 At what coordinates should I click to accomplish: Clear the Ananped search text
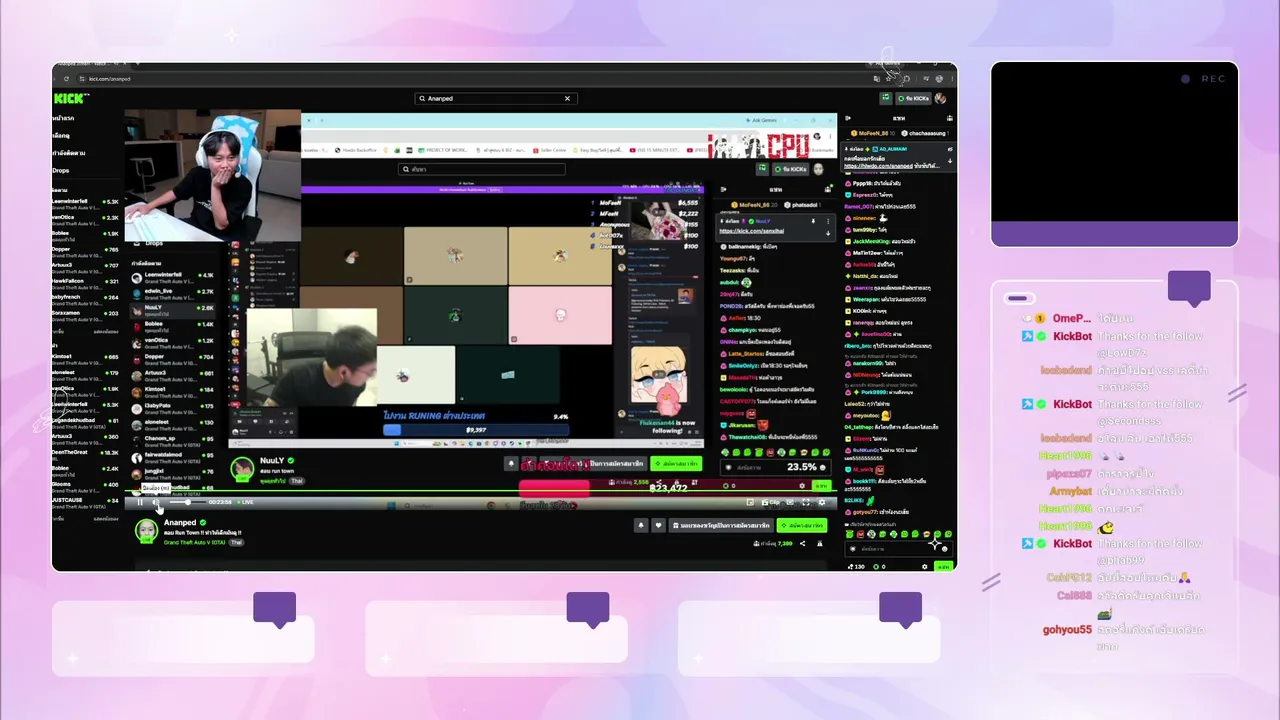pyautogui.click(x=567, y=98)
